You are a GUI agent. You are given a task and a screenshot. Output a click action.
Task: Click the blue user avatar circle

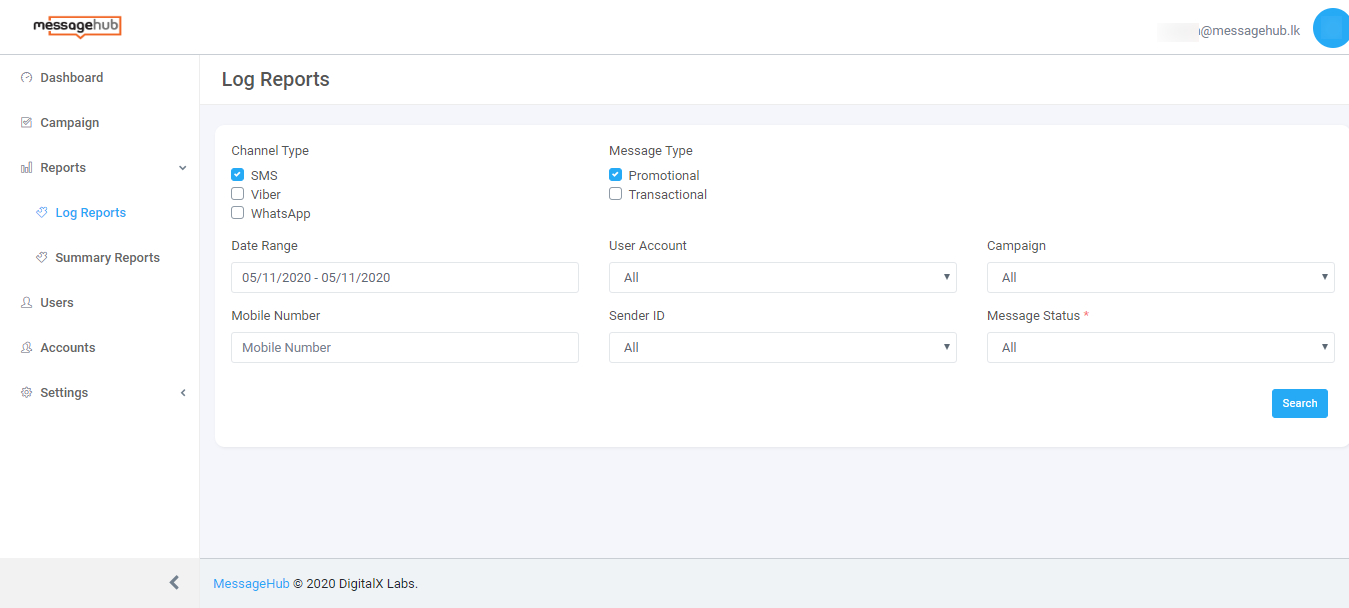[x=1331, y=28]
